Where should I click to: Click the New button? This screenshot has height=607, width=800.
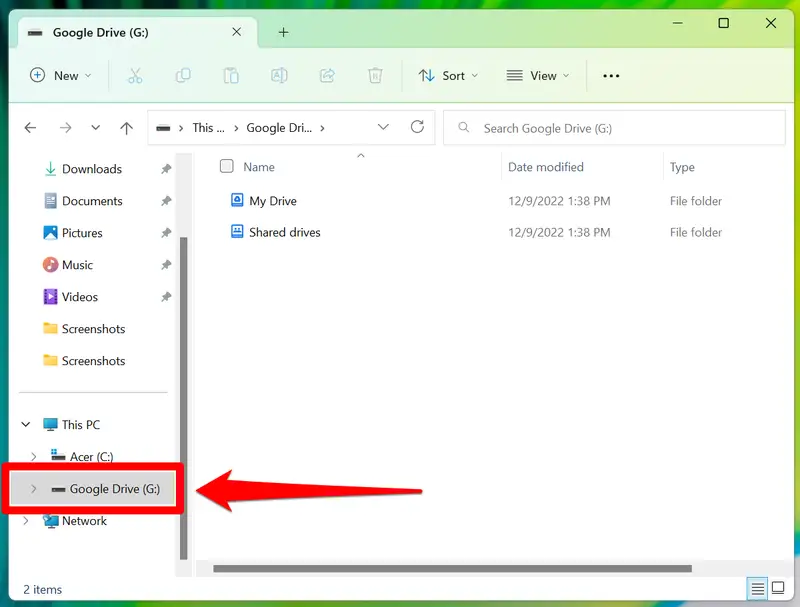tap(61, 76)
